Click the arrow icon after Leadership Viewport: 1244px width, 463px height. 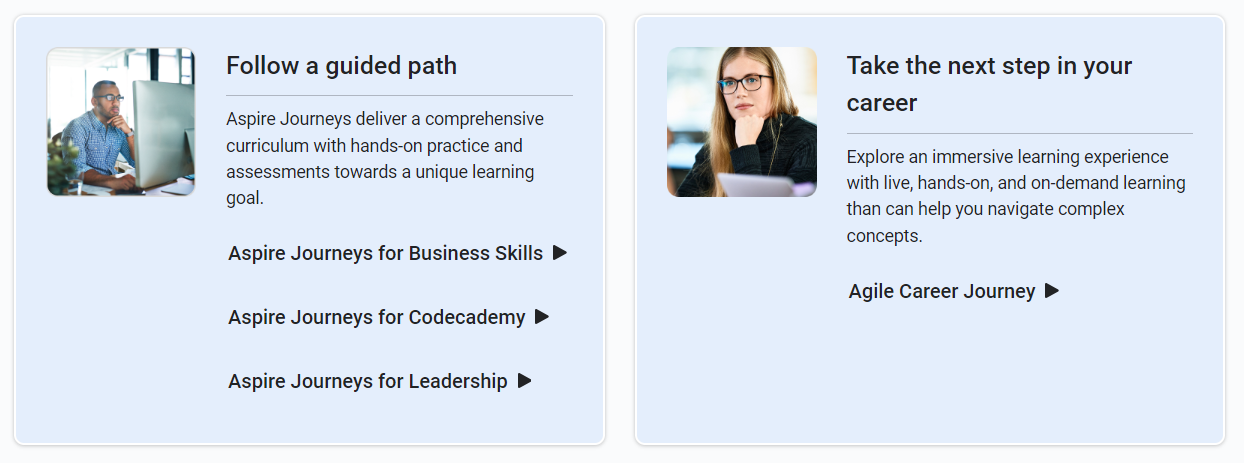coord(524,381)
